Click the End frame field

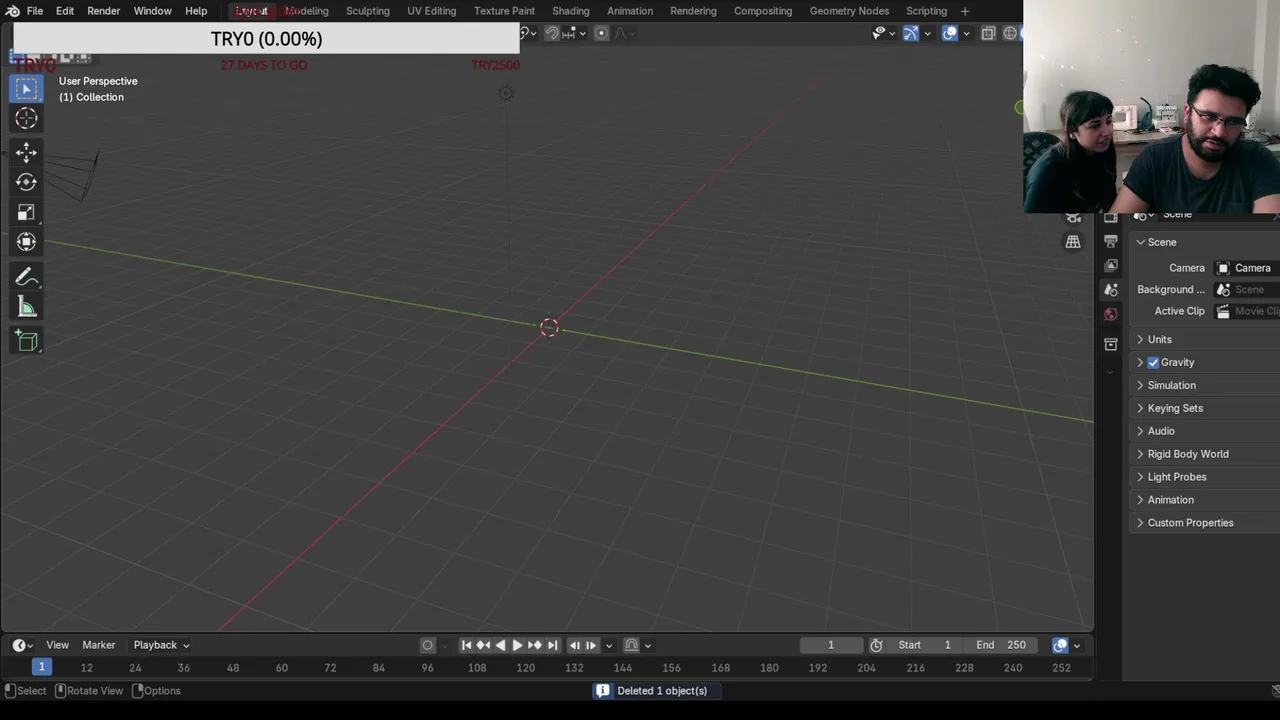(x=1003, y=645)
